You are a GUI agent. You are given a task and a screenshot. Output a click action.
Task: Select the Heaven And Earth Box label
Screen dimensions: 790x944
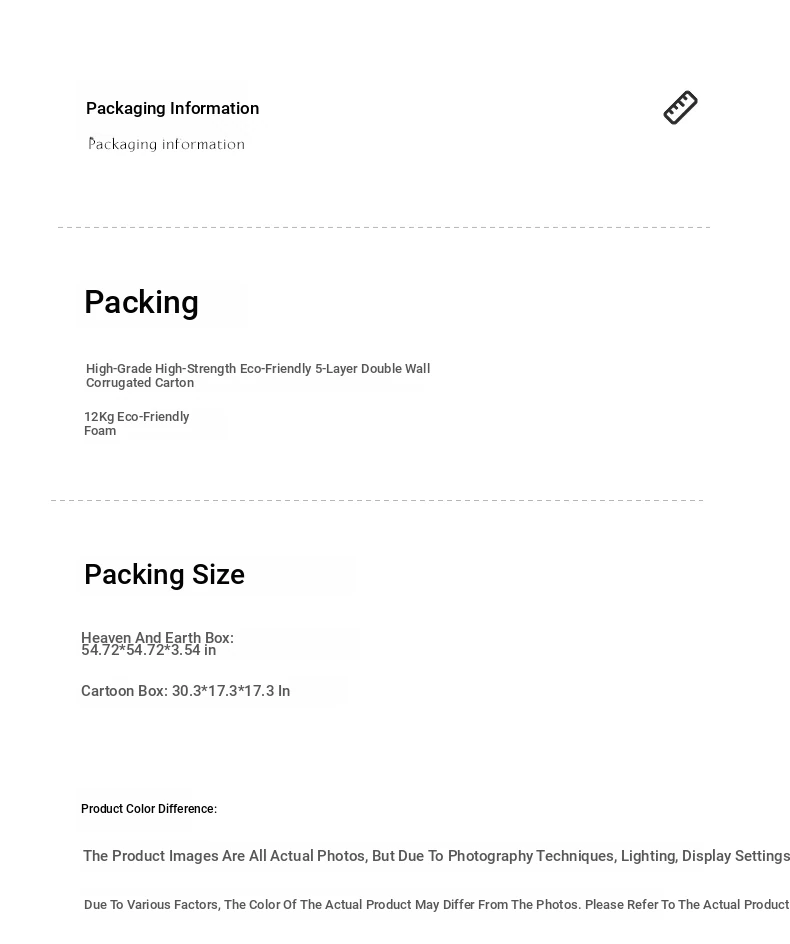click(157, 637)
